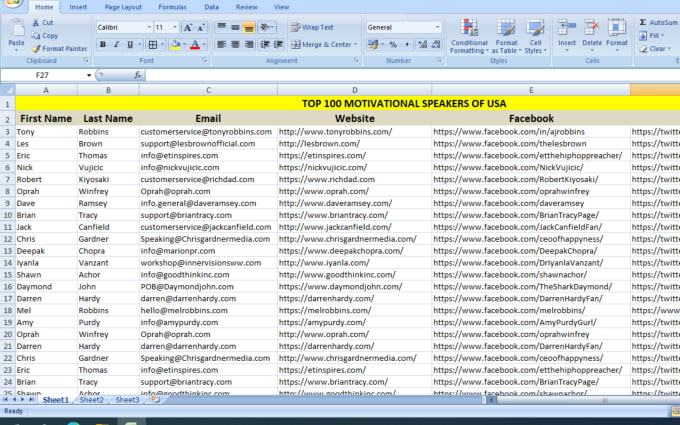Screen dimensions: 680x425
Task: Open the View tab
Action: 281,7
